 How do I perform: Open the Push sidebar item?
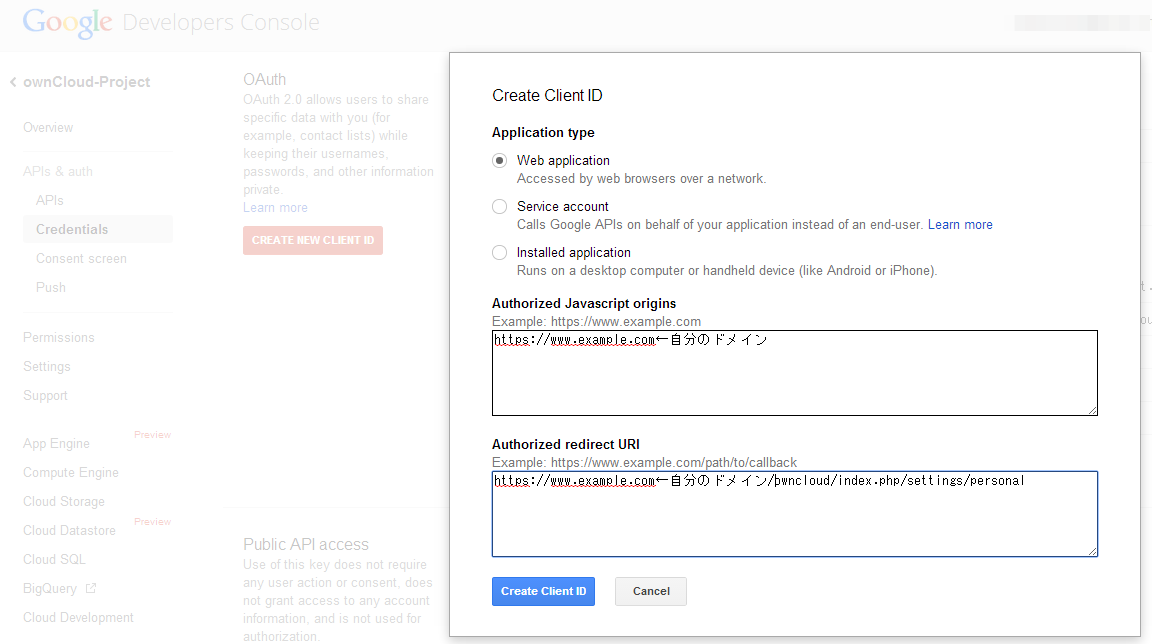51,288
